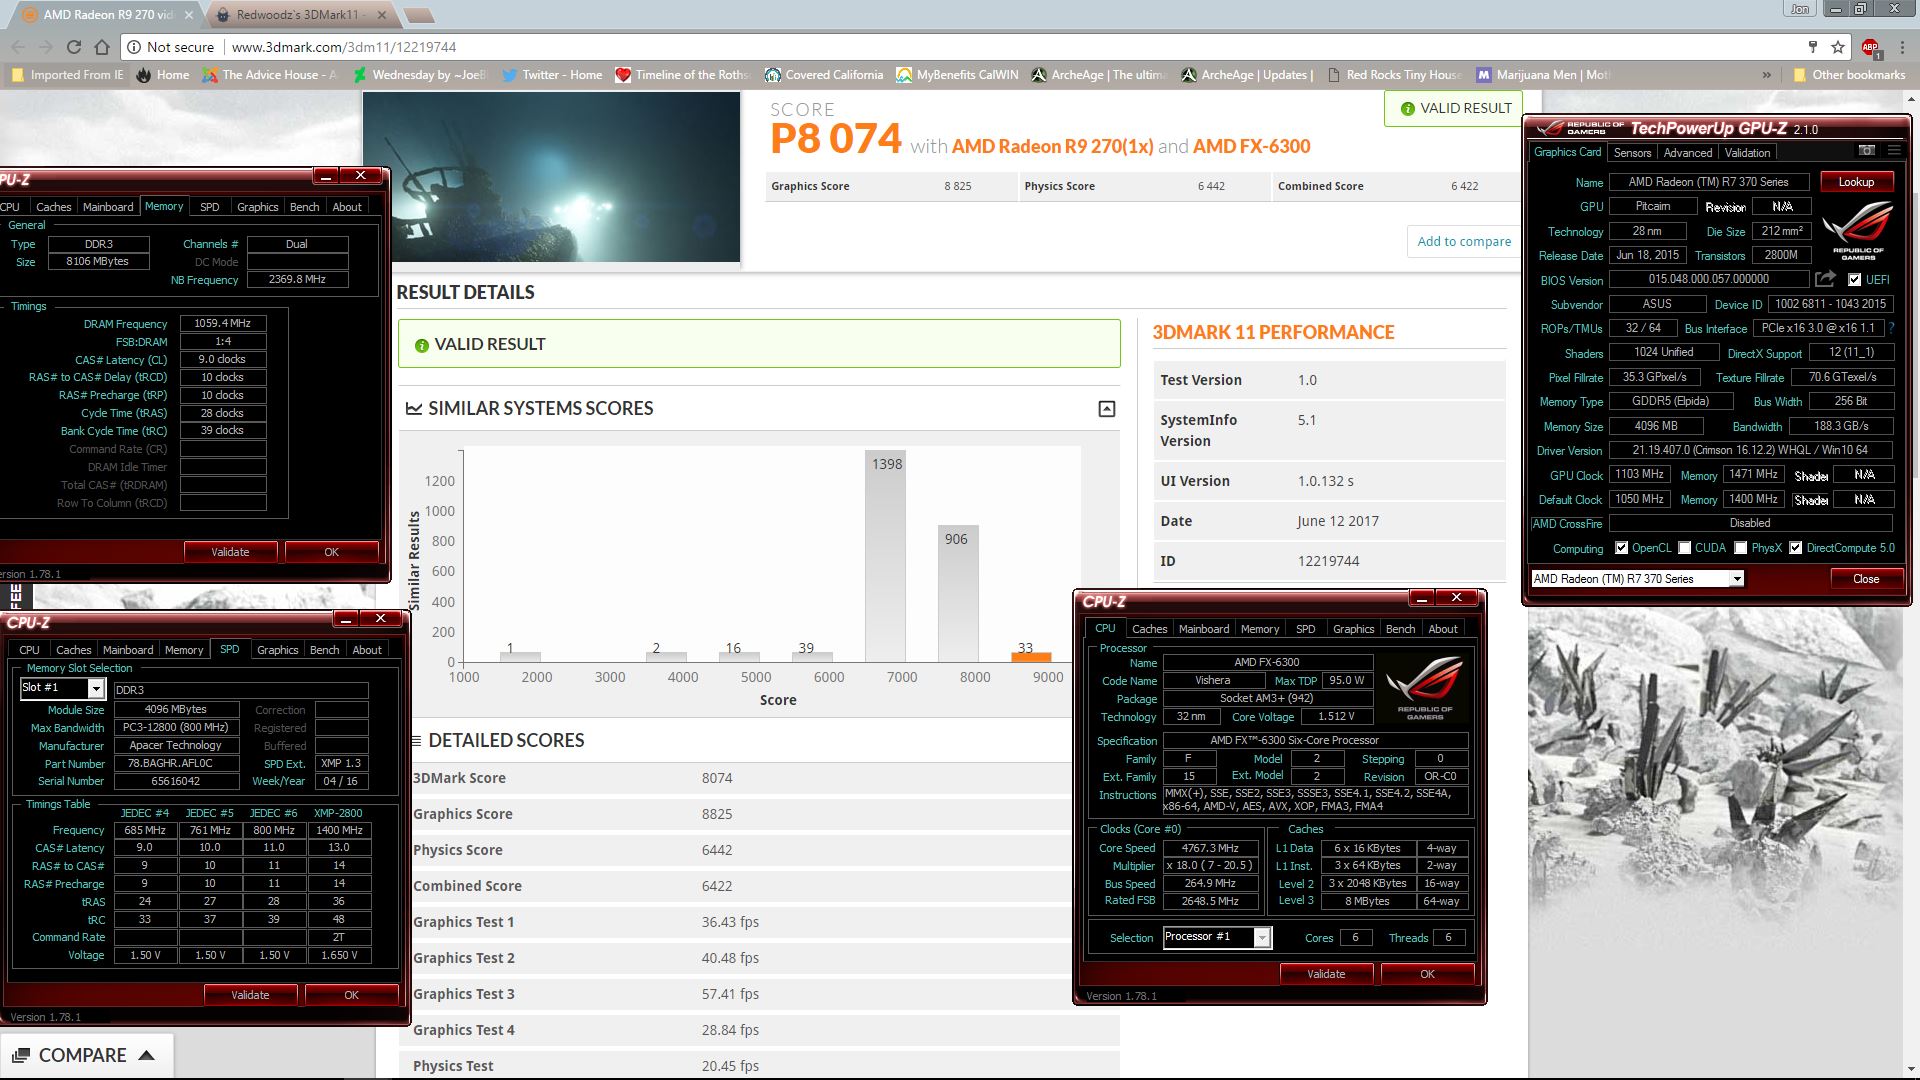Click the Jon profile button in title bar
Image resolution: width=1920 pixels, height=1080 pixels.
pos(1799,9)
